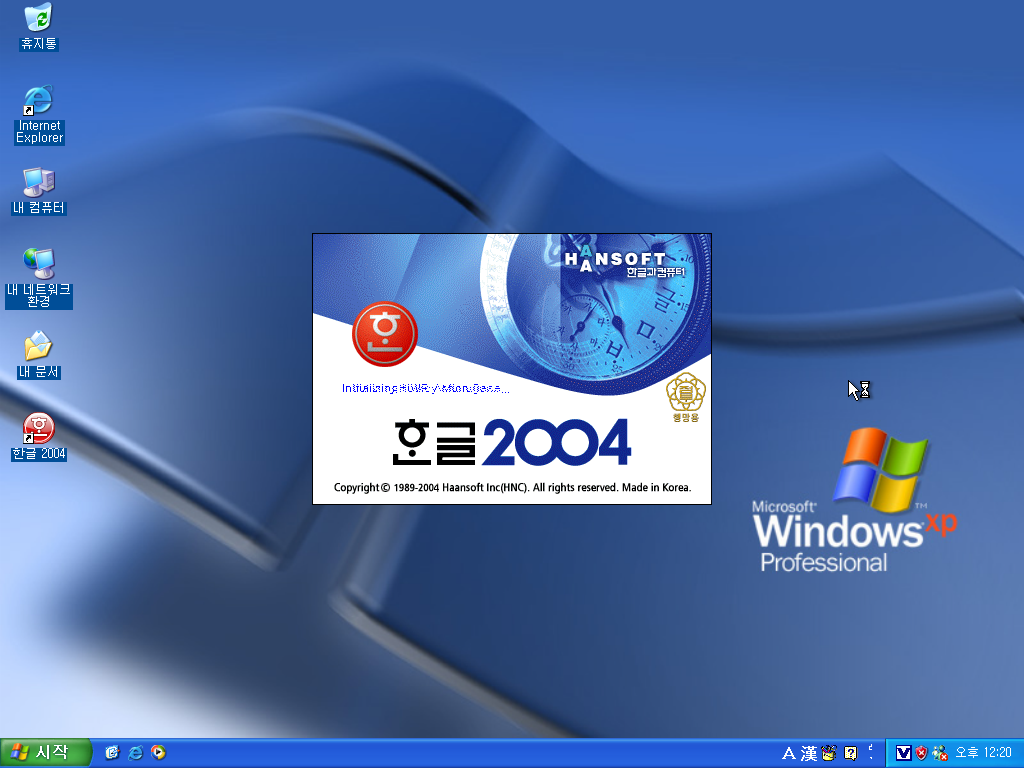Click the red 한 circle on splash
The image size is (1024, 768).
pos(385,334)
